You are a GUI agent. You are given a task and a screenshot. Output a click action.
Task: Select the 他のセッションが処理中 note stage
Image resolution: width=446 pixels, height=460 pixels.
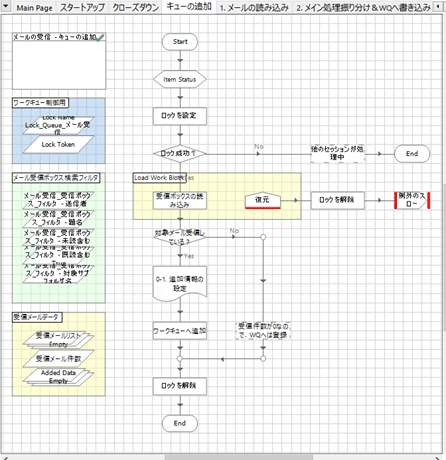click(337, 153)
